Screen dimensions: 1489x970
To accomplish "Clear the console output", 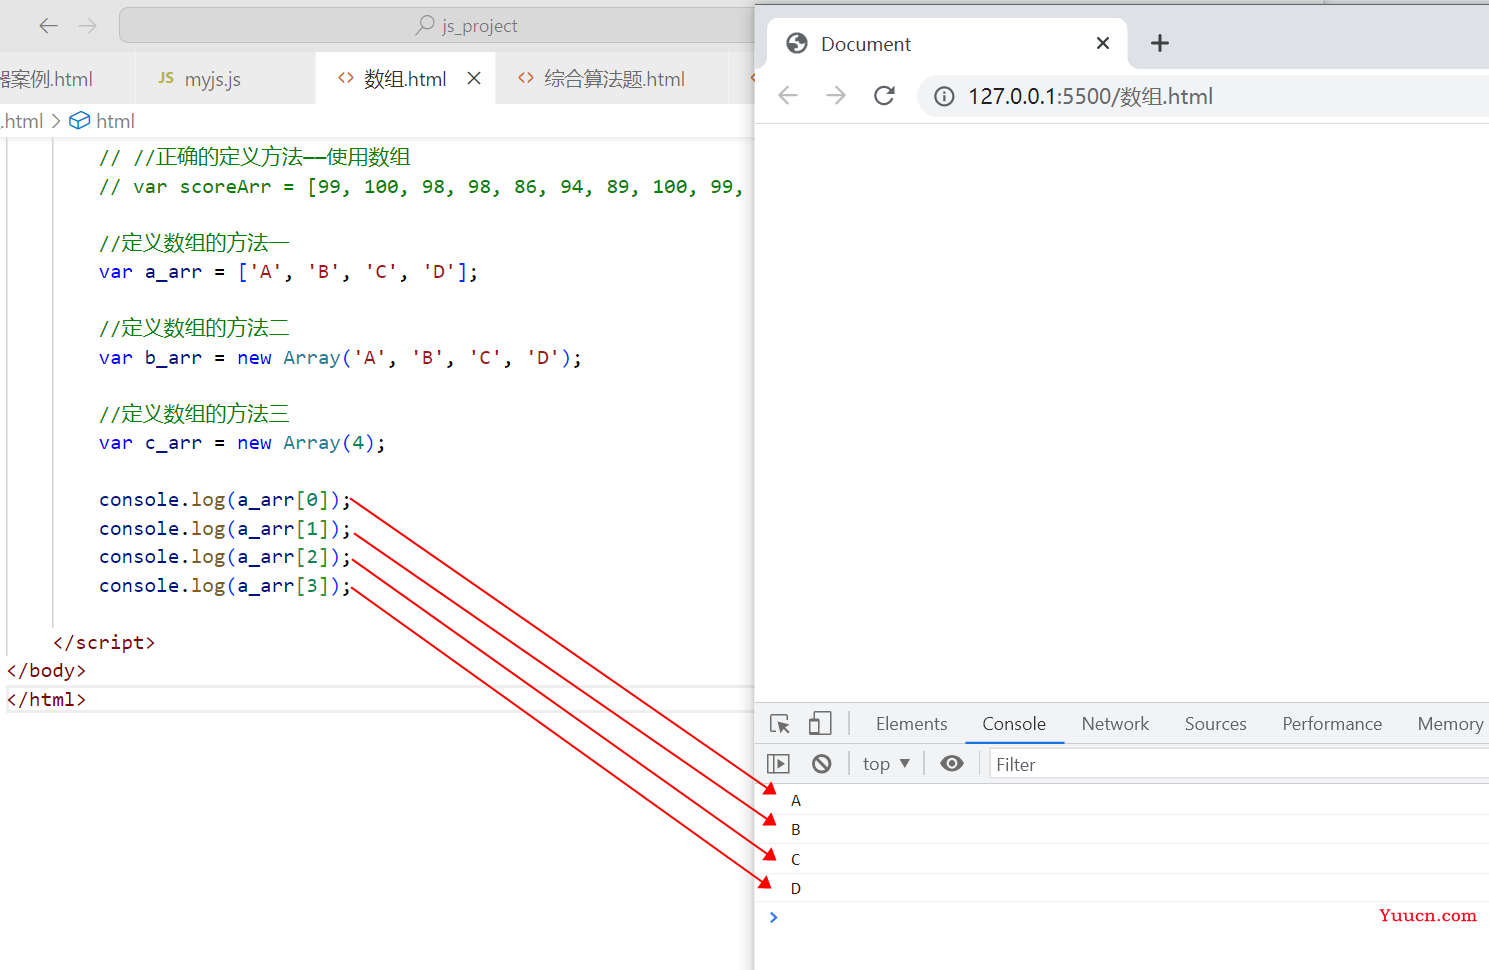I will coord(822,764).
